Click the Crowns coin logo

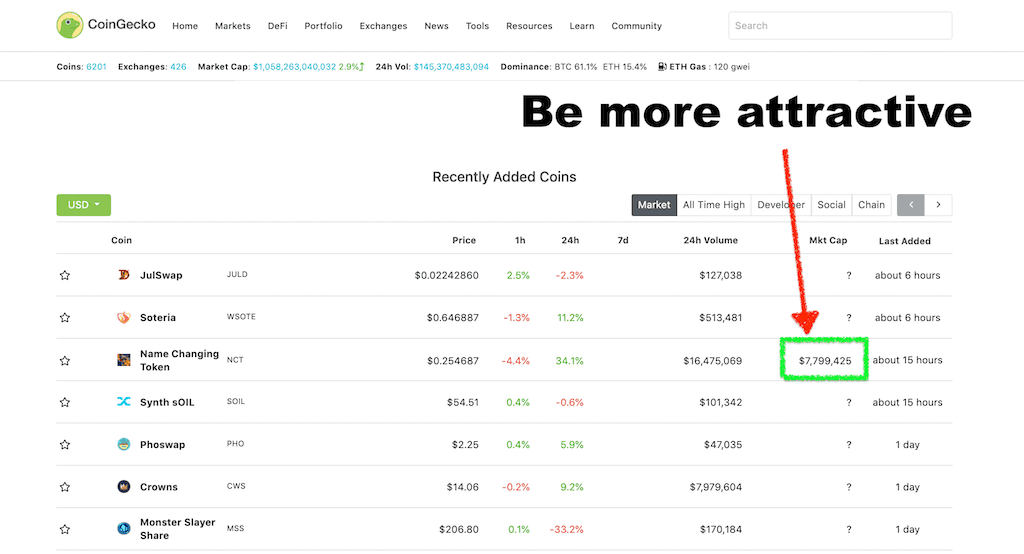tap(123, 486)
